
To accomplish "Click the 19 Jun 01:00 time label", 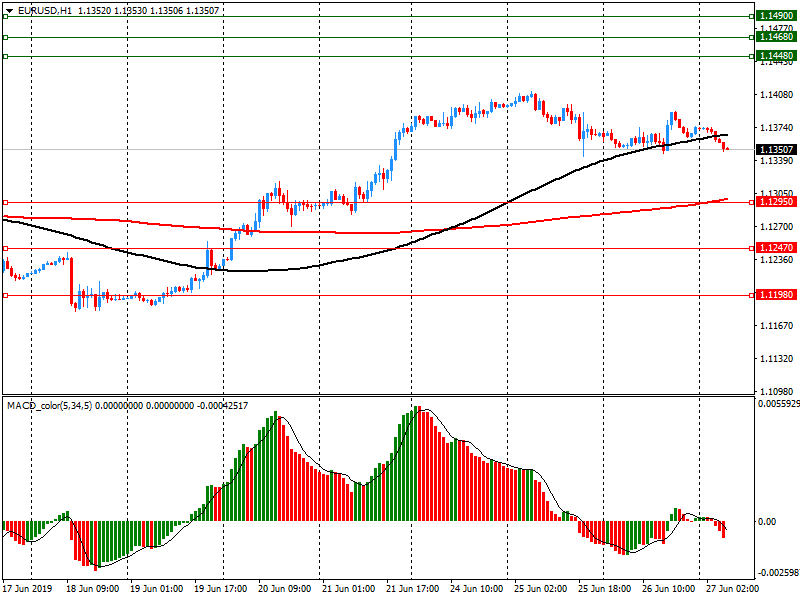I will 156,588.
